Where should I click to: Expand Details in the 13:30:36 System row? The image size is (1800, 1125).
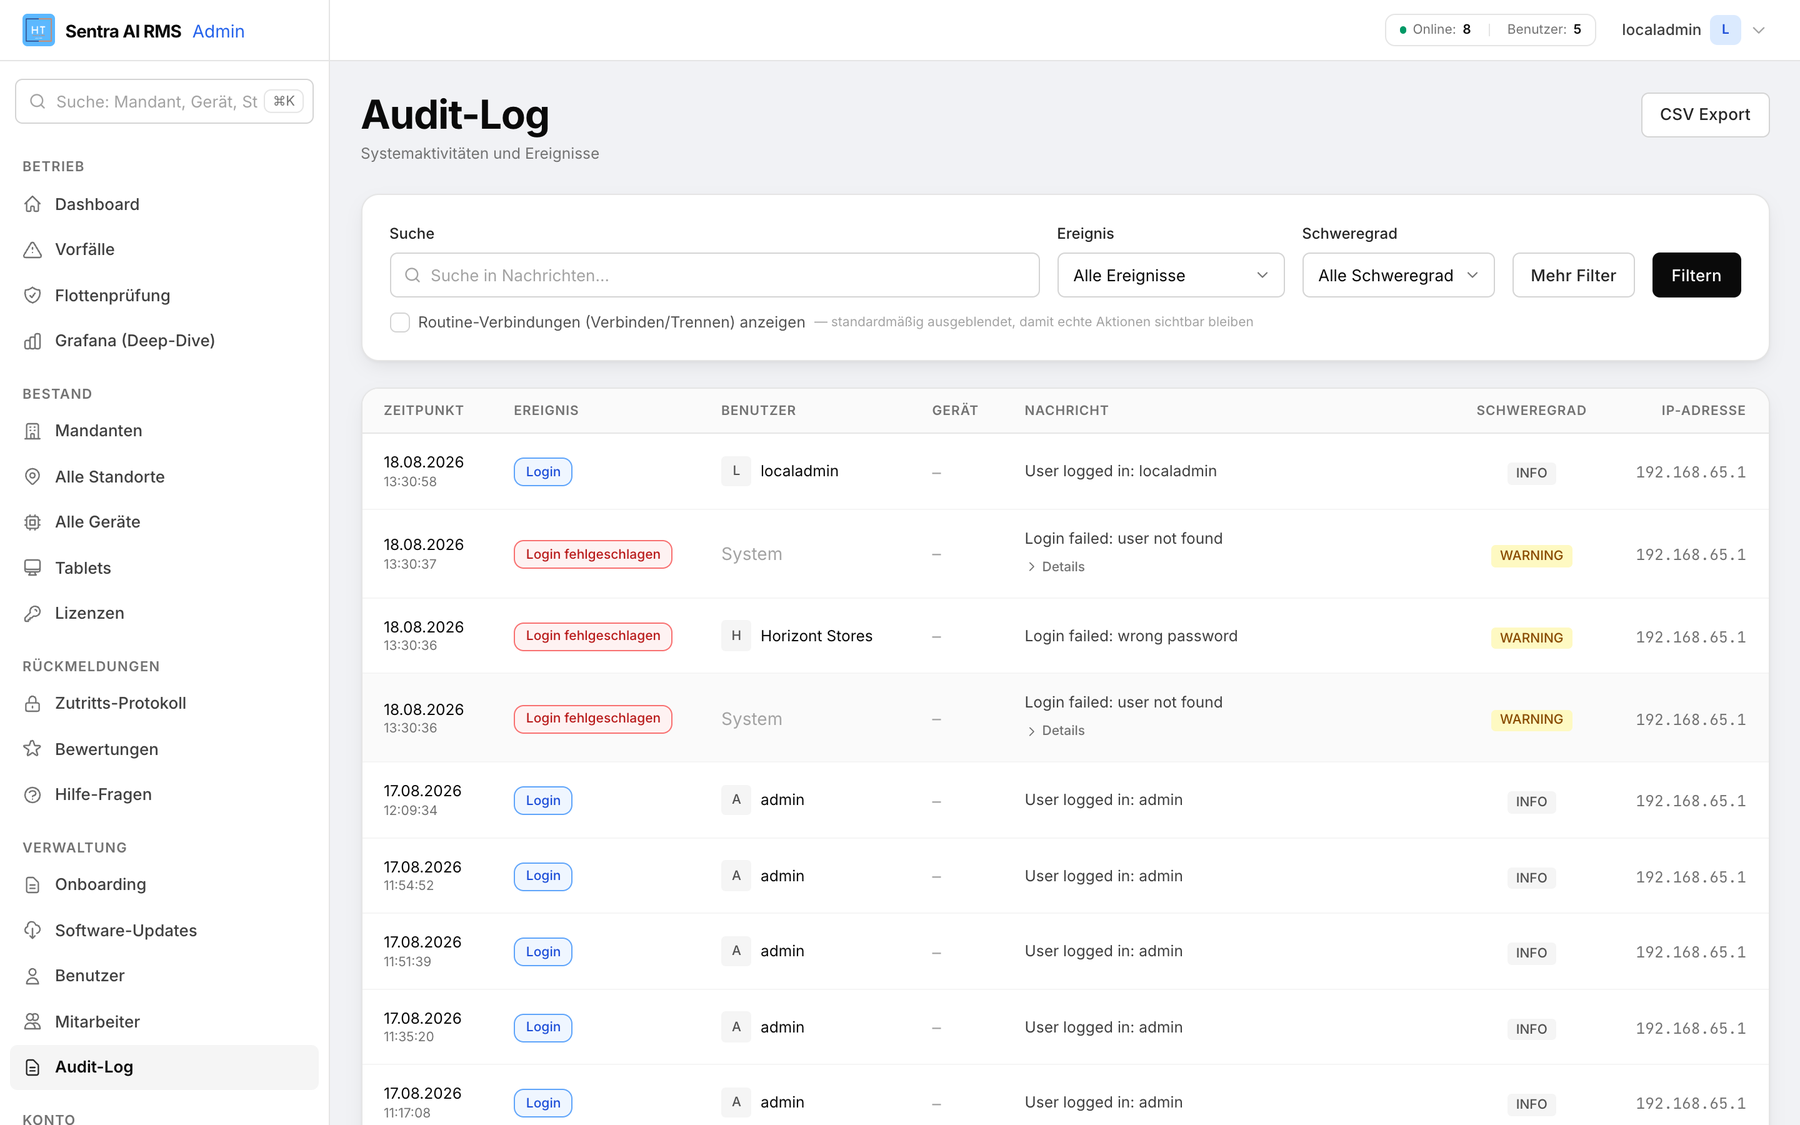coord(1056,731)
